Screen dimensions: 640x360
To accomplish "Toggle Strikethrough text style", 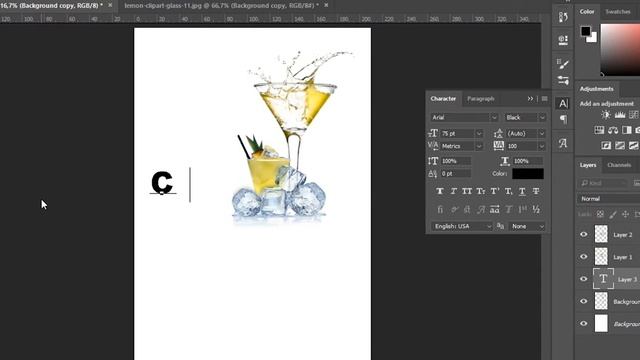I will (536, 191).
